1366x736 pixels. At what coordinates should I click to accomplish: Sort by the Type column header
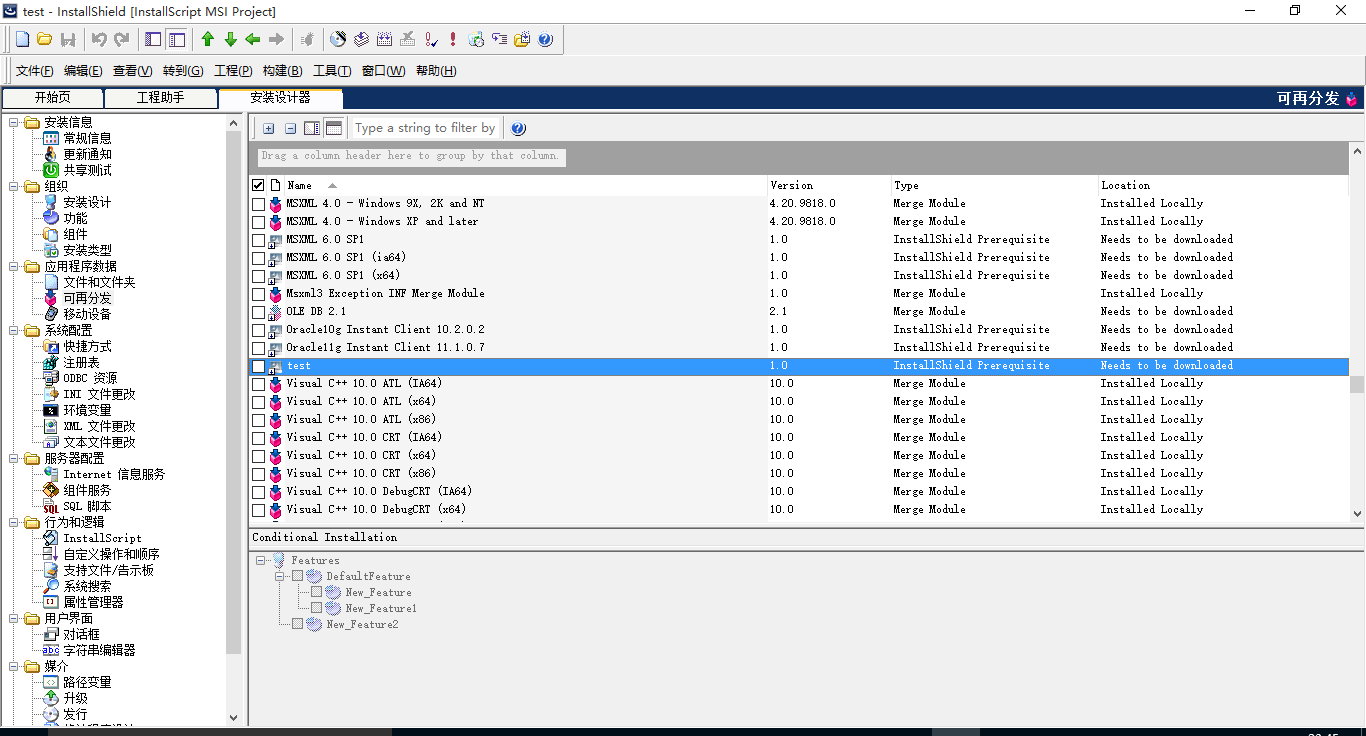[994, 185]
